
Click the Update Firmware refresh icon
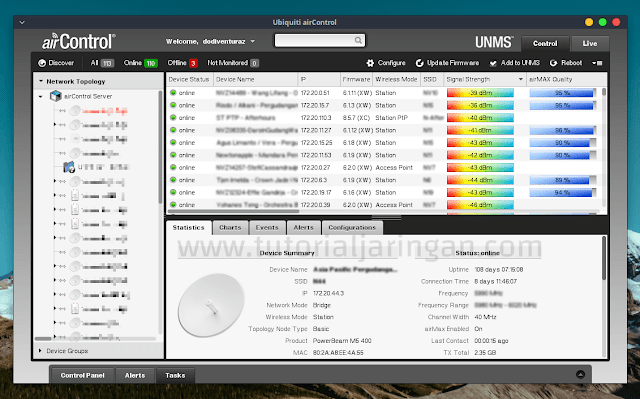coord(419,63)
